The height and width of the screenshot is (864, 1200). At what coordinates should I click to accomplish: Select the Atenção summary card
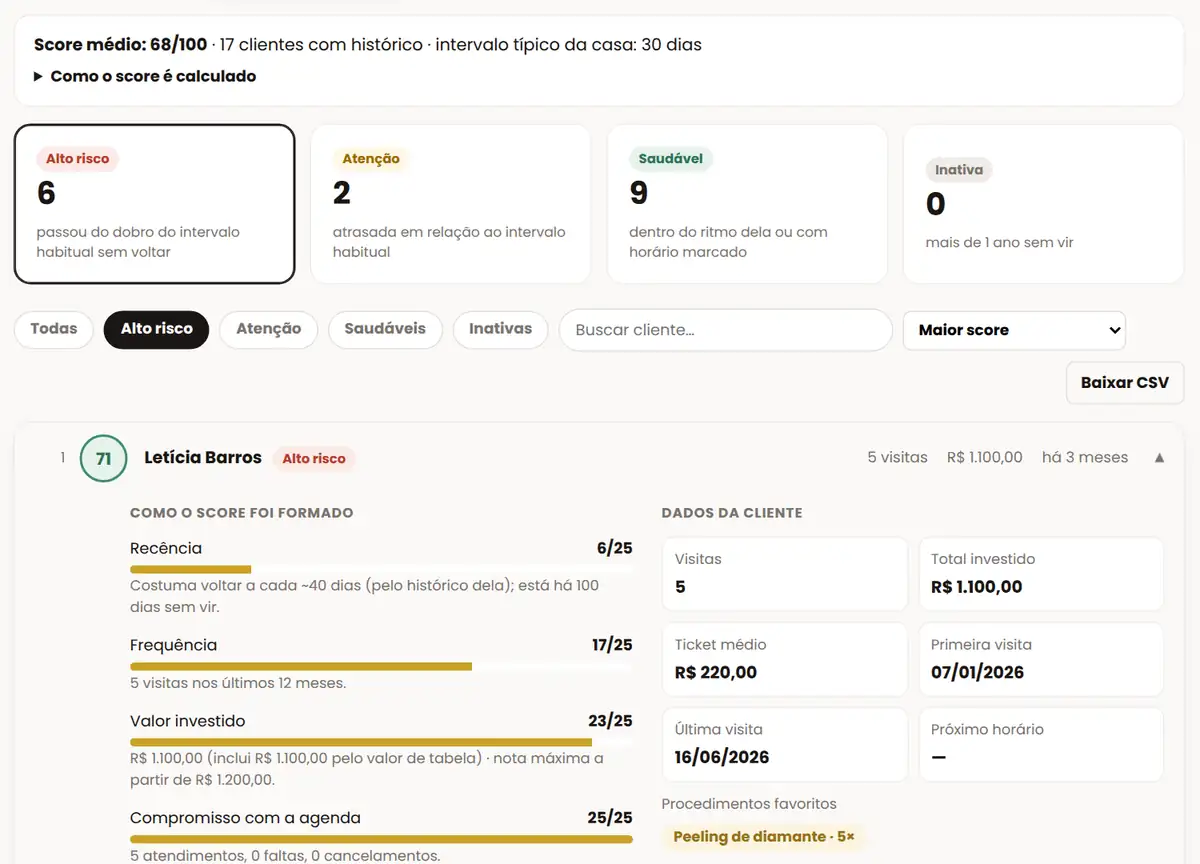pyautogui.click(x=450, y=204)
